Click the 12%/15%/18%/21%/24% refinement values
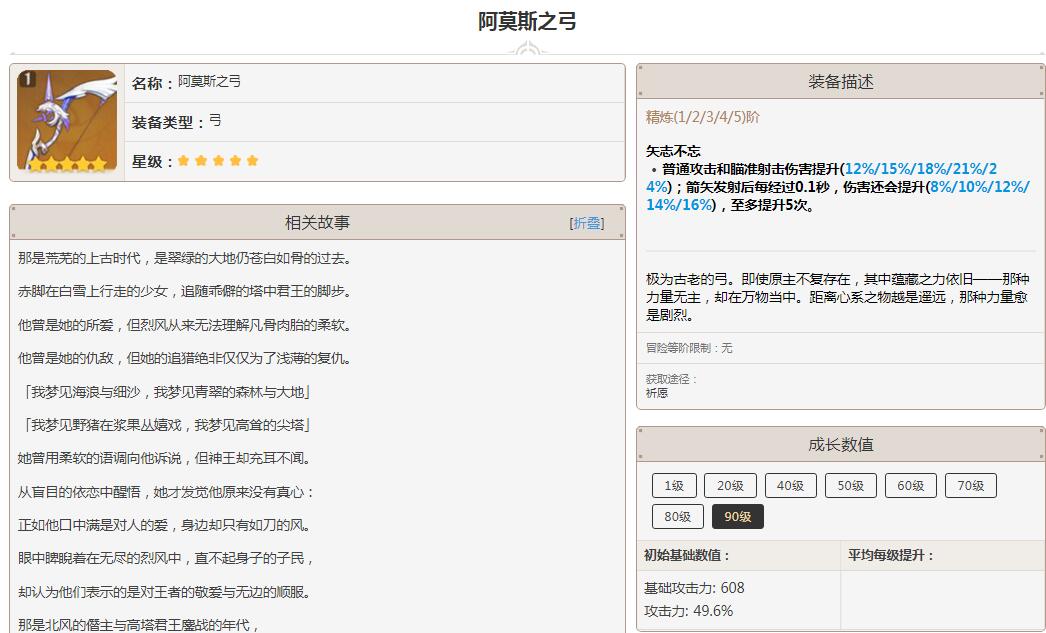 821,178
